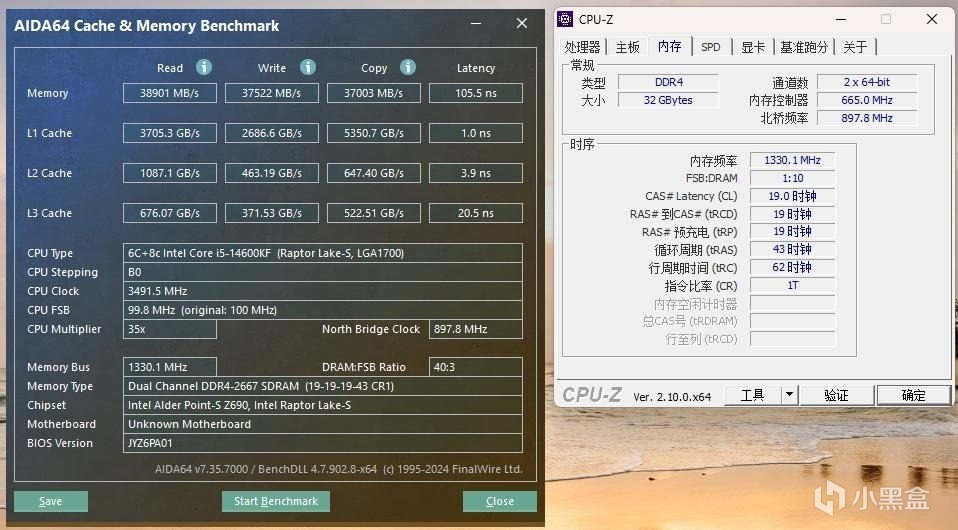Viewport: 958px width, 530px height.
Task: Click the Chipset field Intel Alder Point-S Z690
Action: [x=323, y=405]
